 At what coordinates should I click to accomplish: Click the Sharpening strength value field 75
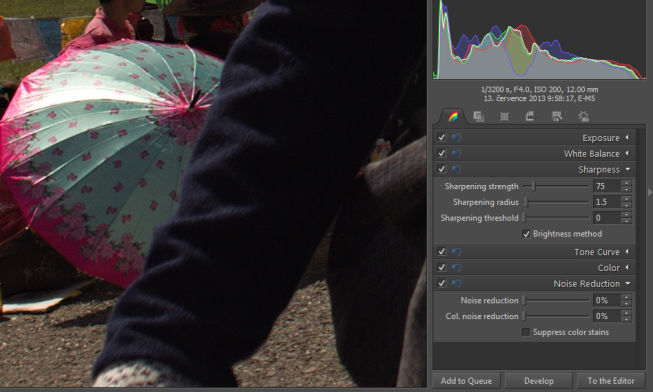coord(607,186)
